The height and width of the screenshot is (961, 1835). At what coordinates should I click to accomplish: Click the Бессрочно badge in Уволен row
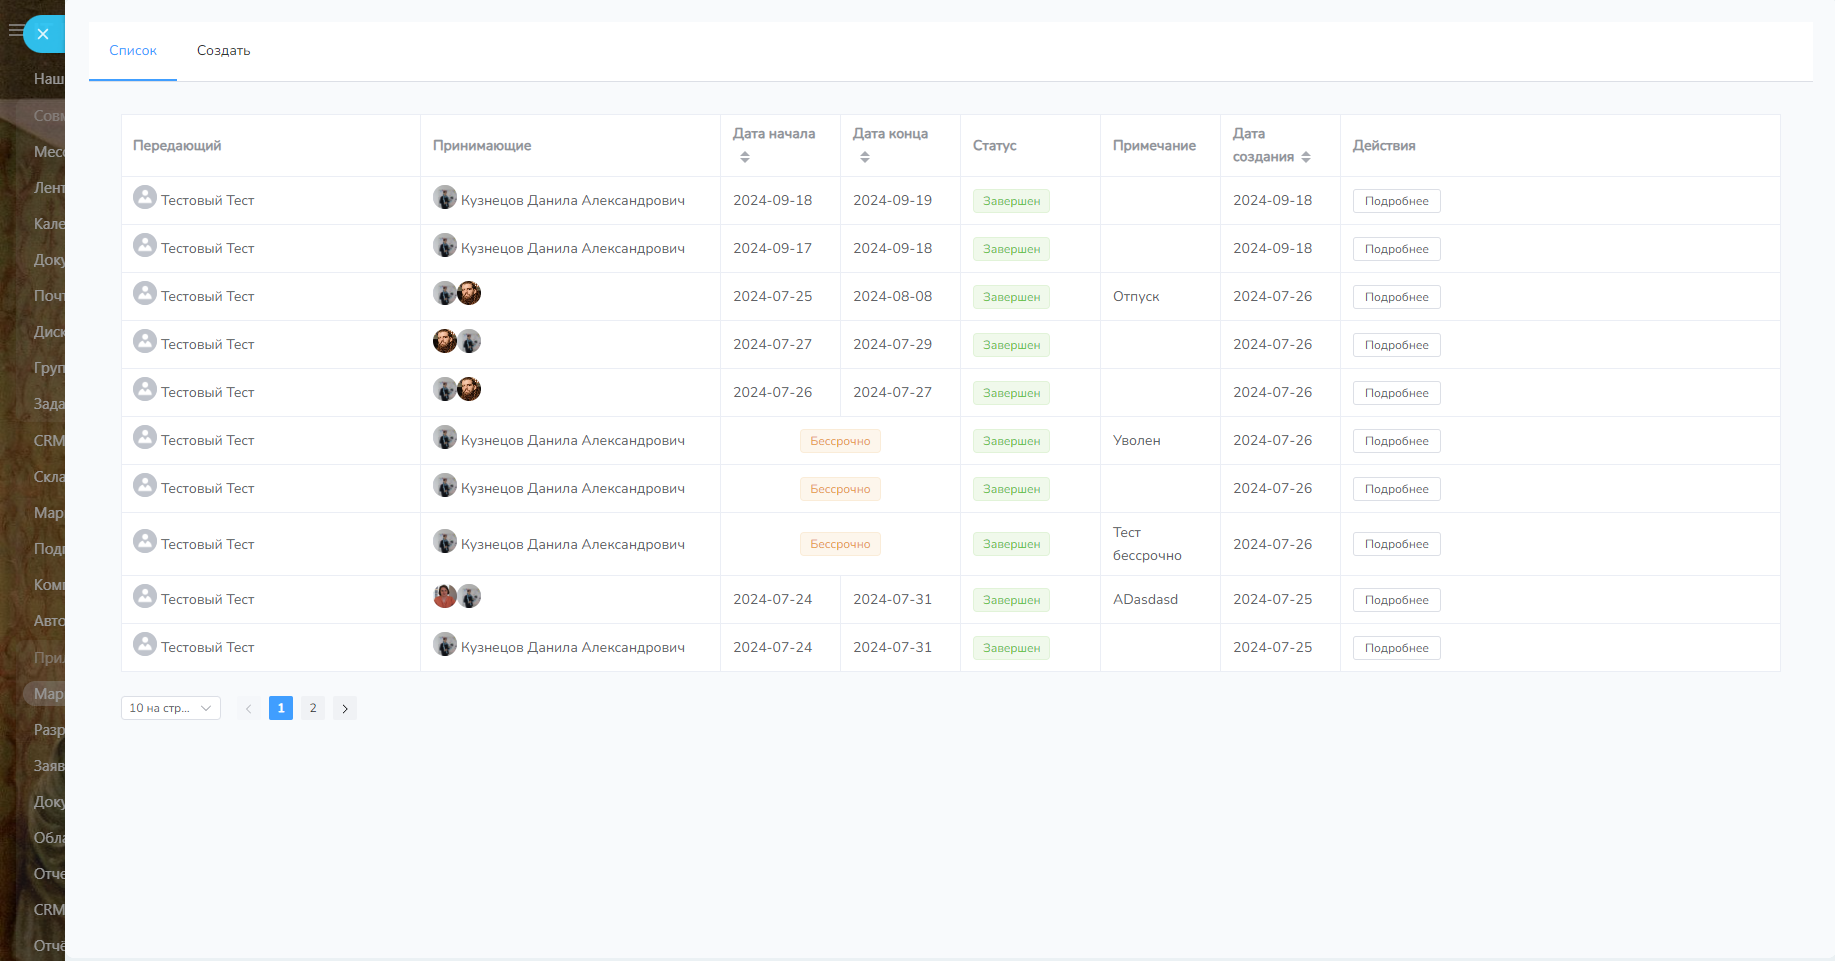click(x=840, y=441)
